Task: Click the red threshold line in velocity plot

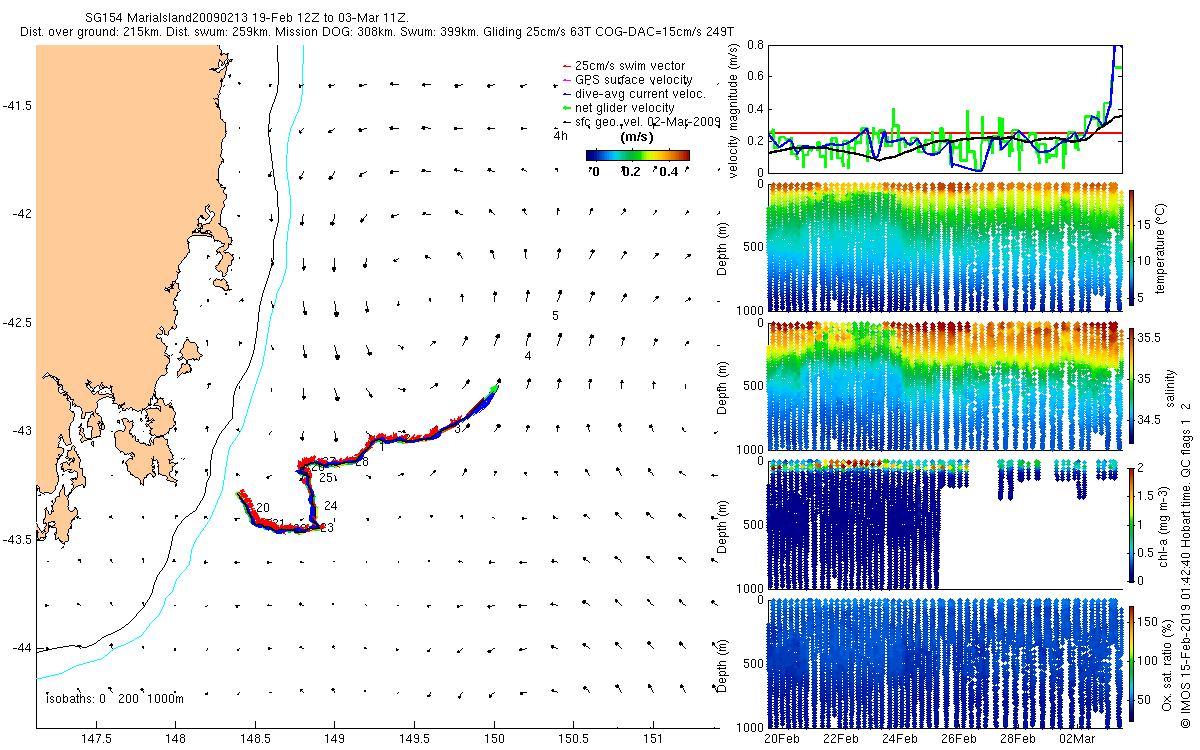Action: pyautogui.click(x=945, y=133)
